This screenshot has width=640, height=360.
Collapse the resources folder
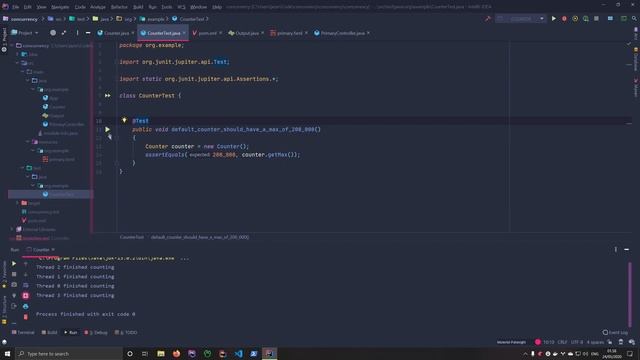[x=28, y=142]
